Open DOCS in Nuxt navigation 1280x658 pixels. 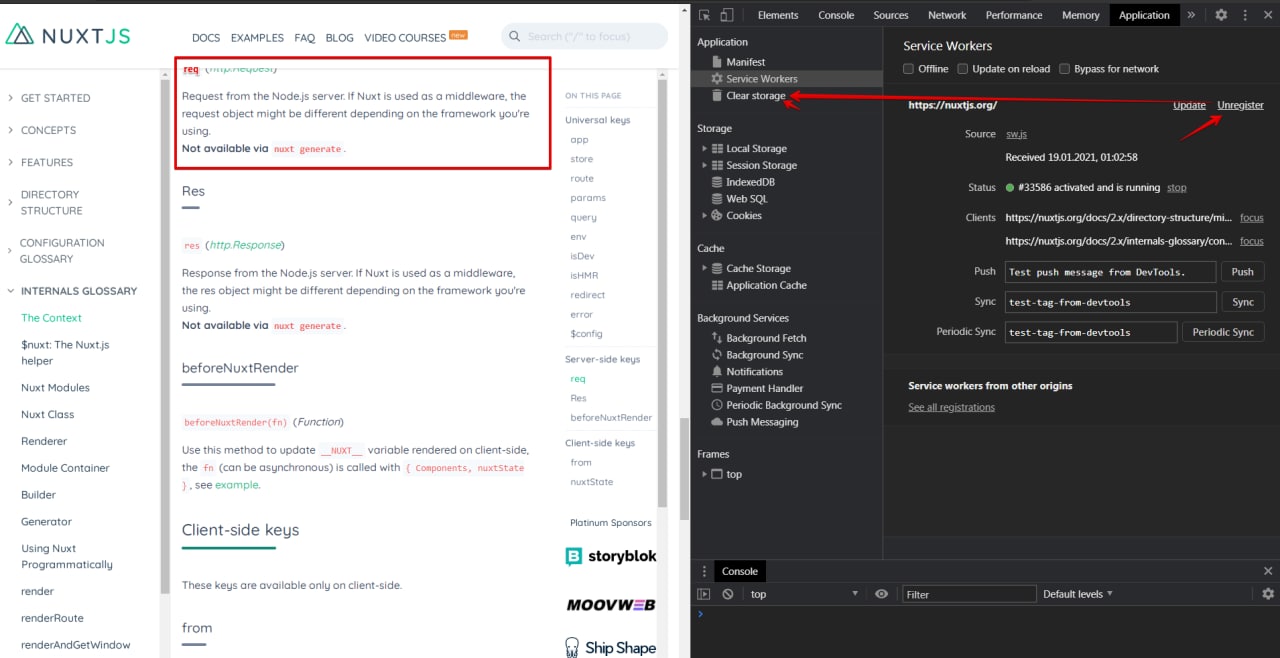206,38
